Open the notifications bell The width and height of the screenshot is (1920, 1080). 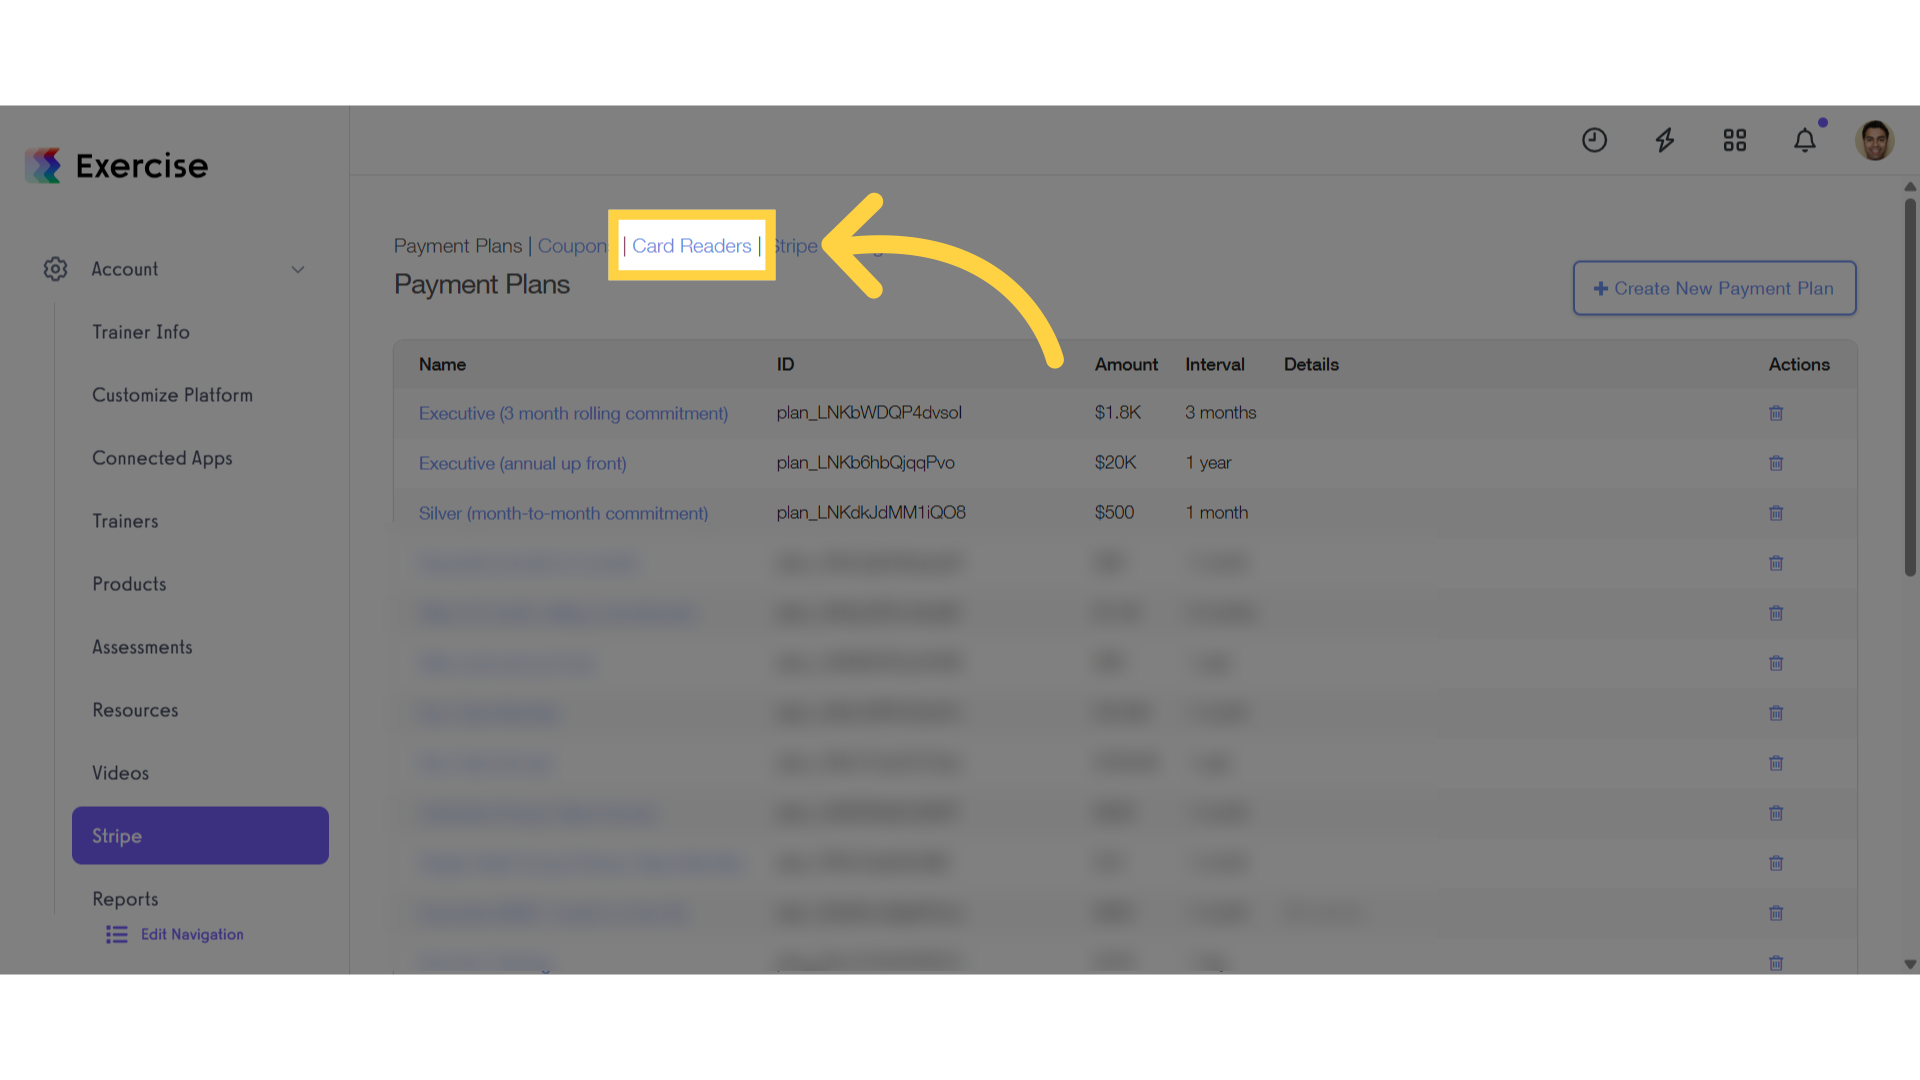(1805, 140)
